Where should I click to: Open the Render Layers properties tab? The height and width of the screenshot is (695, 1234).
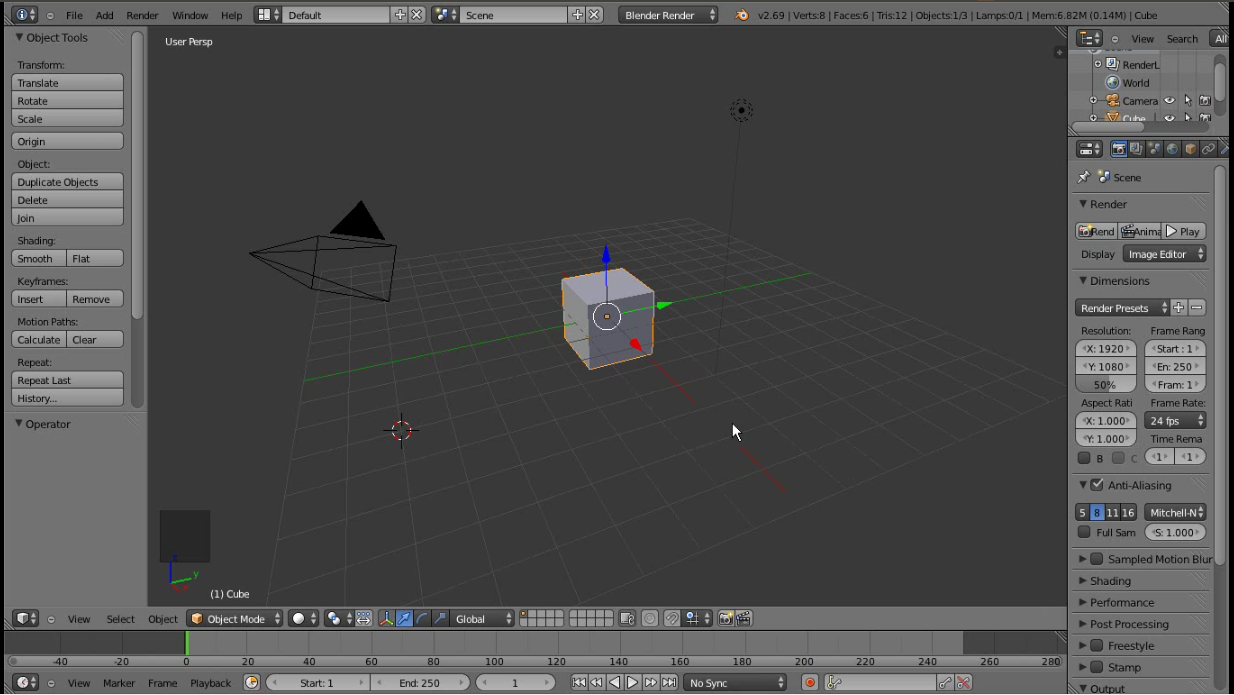click(1137, 149)
